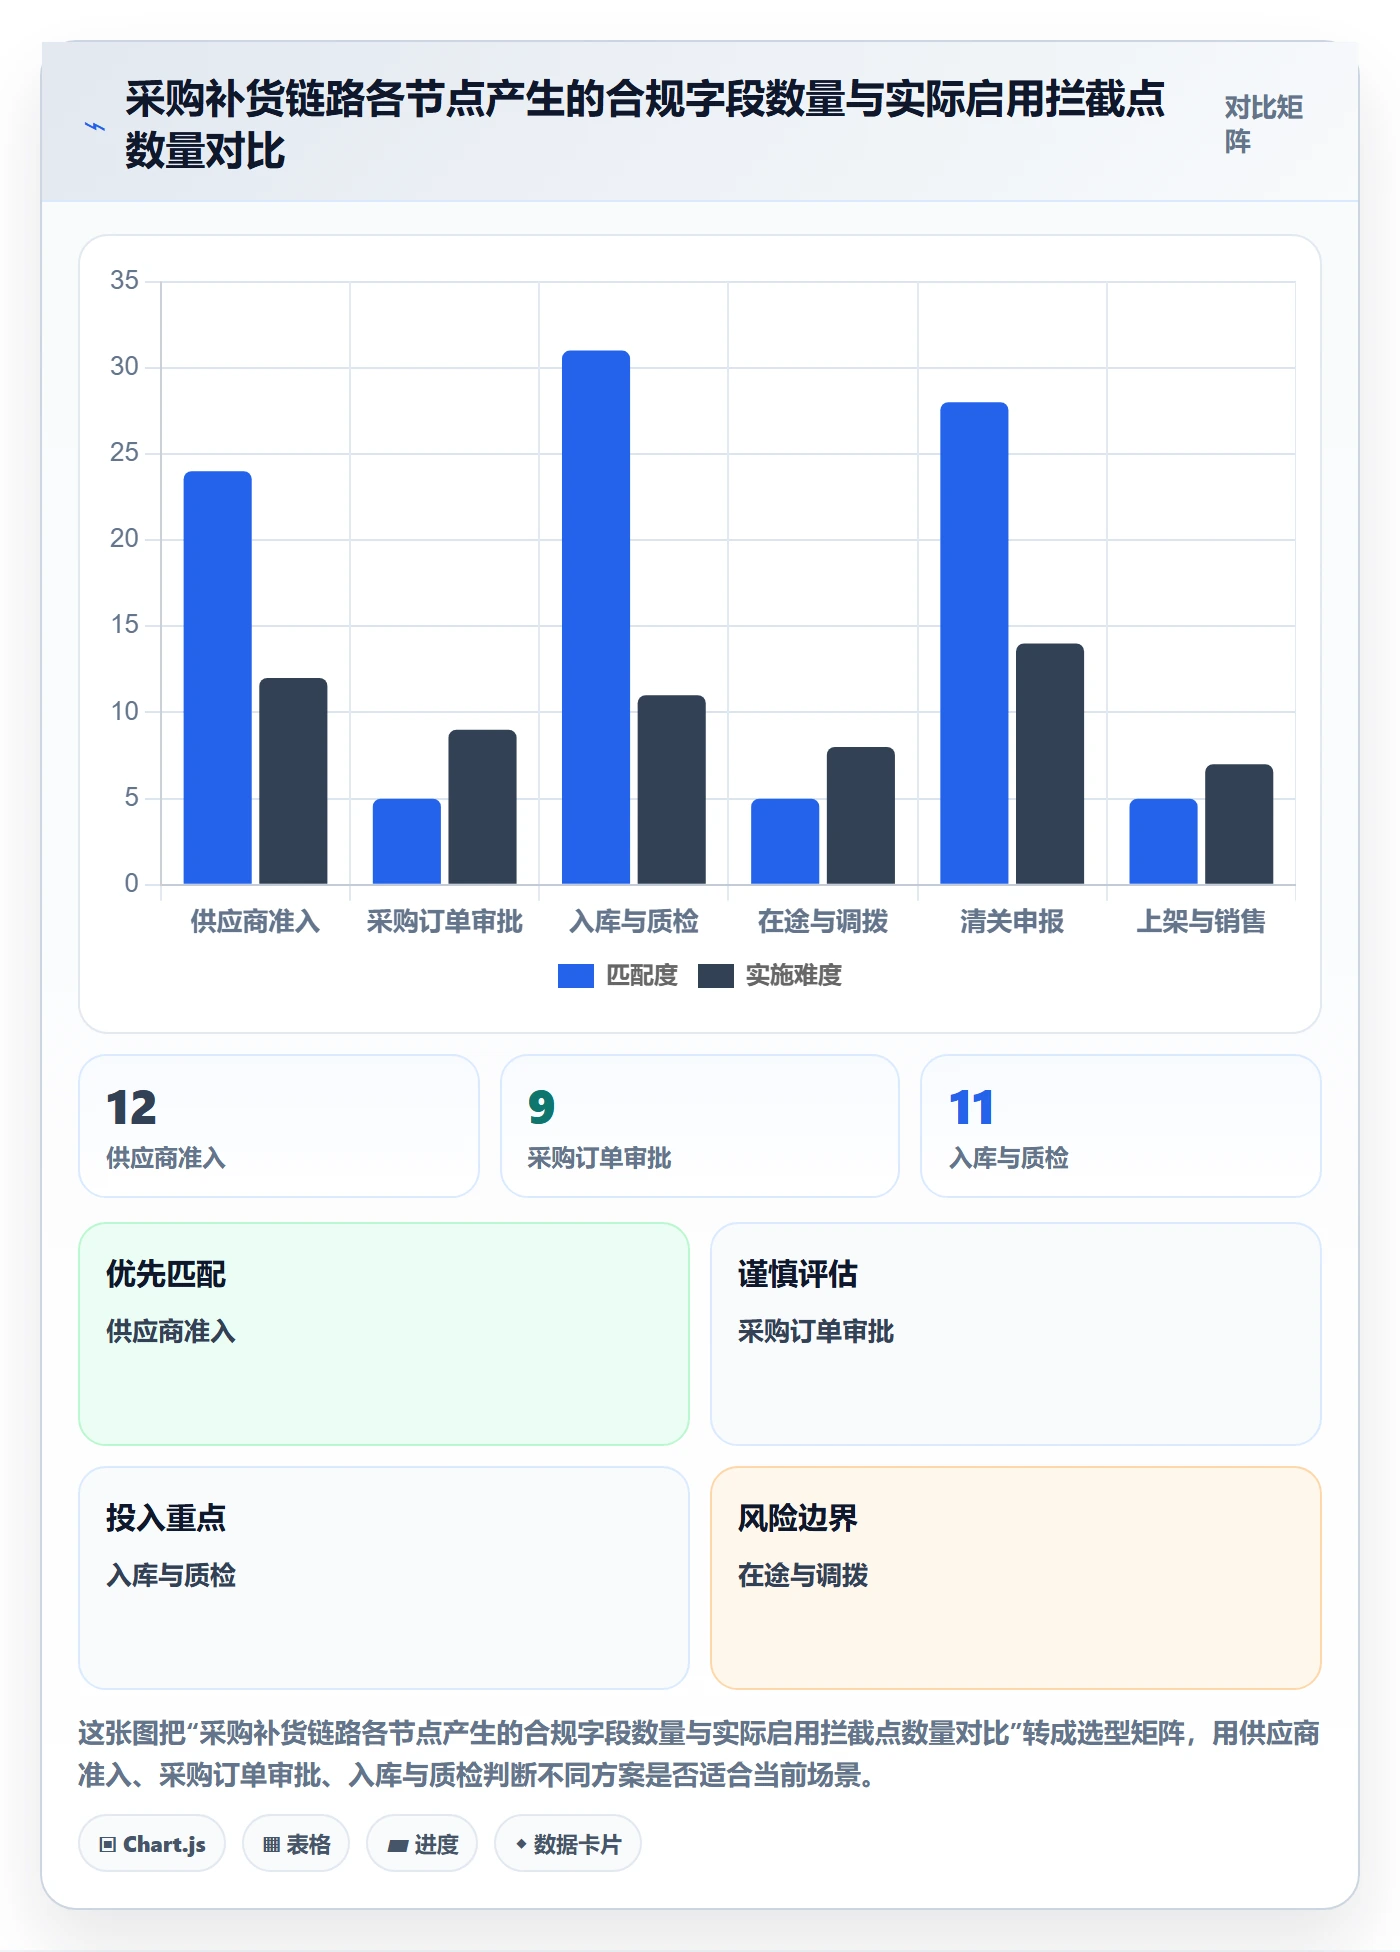Click the stat card showing 9

coord(700,1126)
